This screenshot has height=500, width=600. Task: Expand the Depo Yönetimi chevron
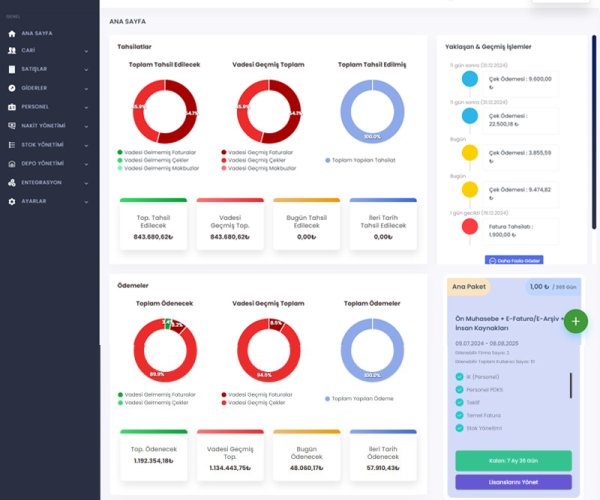point(86,164)
